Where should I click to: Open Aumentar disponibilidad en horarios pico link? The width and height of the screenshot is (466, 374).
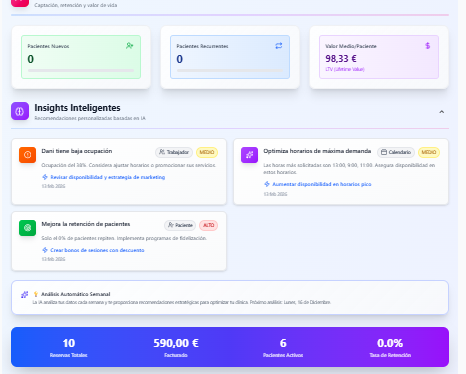pos(322,184)
